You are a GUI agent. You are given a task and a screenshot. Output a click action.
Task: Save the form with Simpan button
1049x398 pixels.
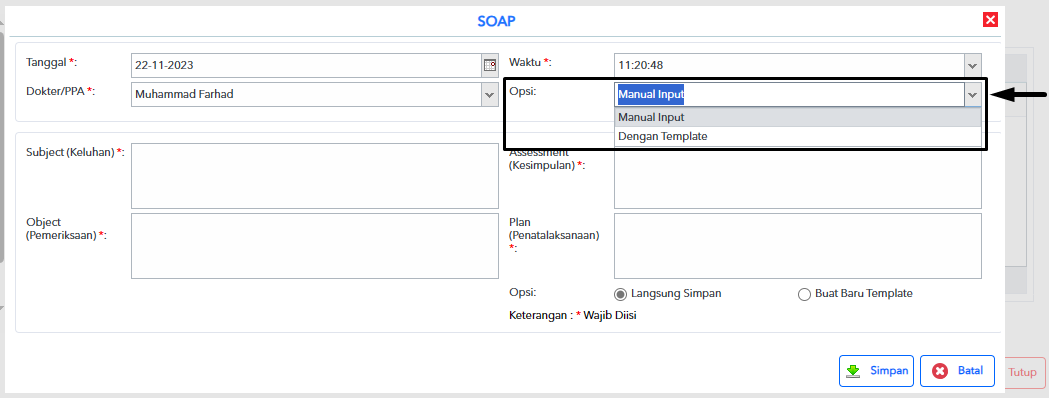[876, 371]
